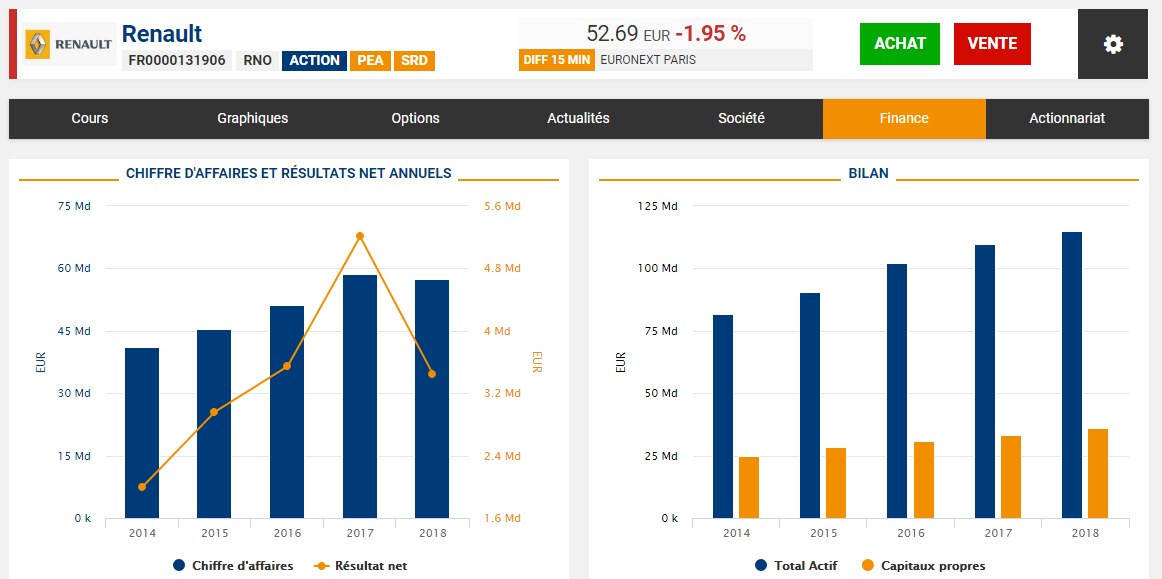Click the PEA tag badge
The height and width of the screenshot is (579, 1162).
click(370, 61)
